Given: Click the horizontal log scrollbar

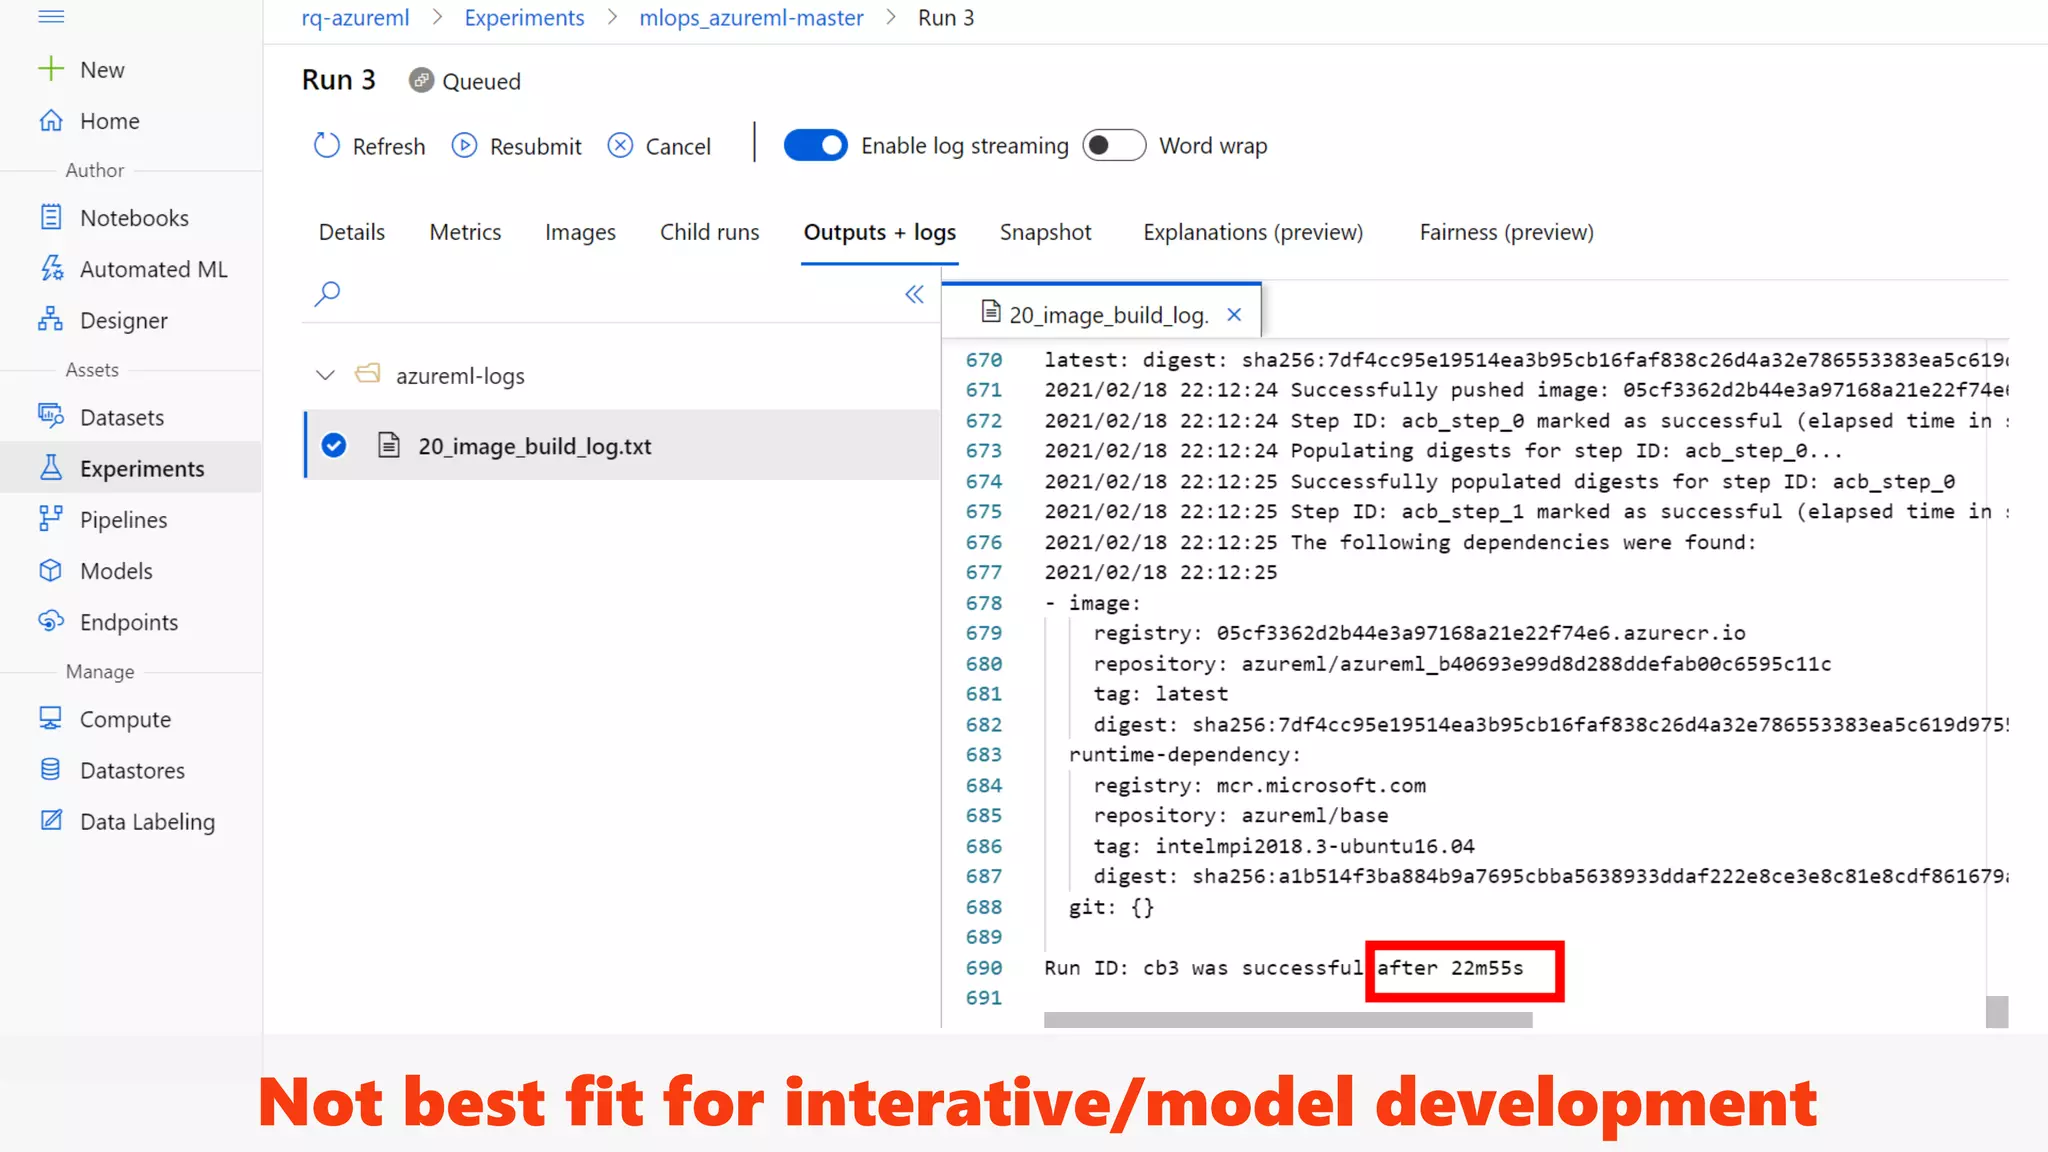Looking at the screenshot, I should [x=1288, y=1020].
